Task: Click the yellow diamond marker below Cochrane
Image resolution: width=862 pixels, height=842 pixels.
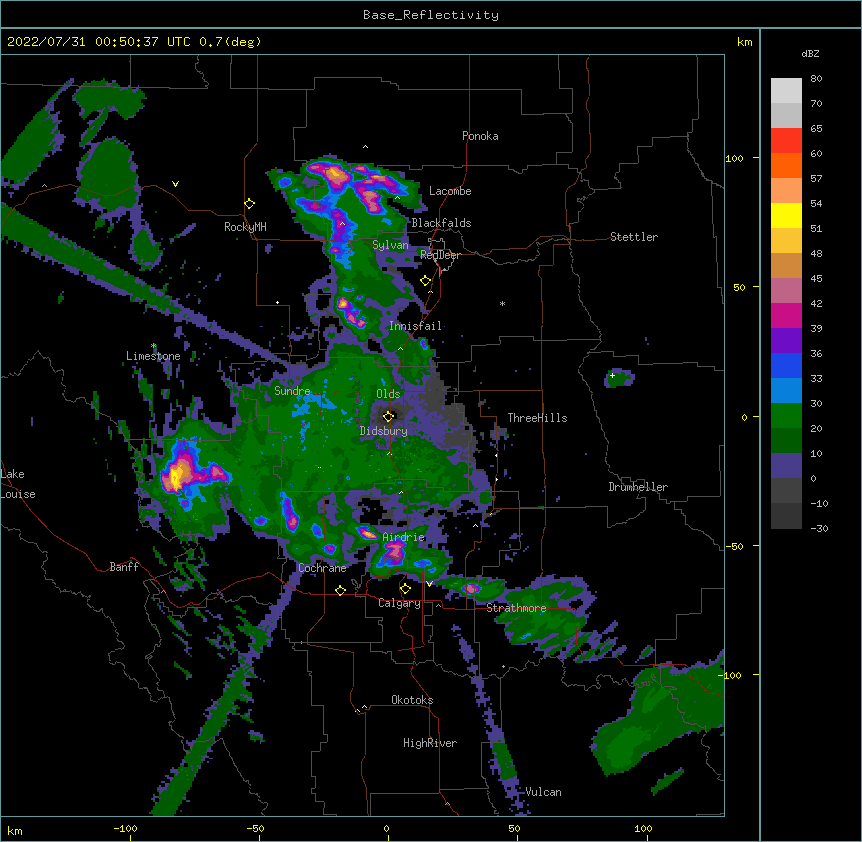Action: pos(340,590)
